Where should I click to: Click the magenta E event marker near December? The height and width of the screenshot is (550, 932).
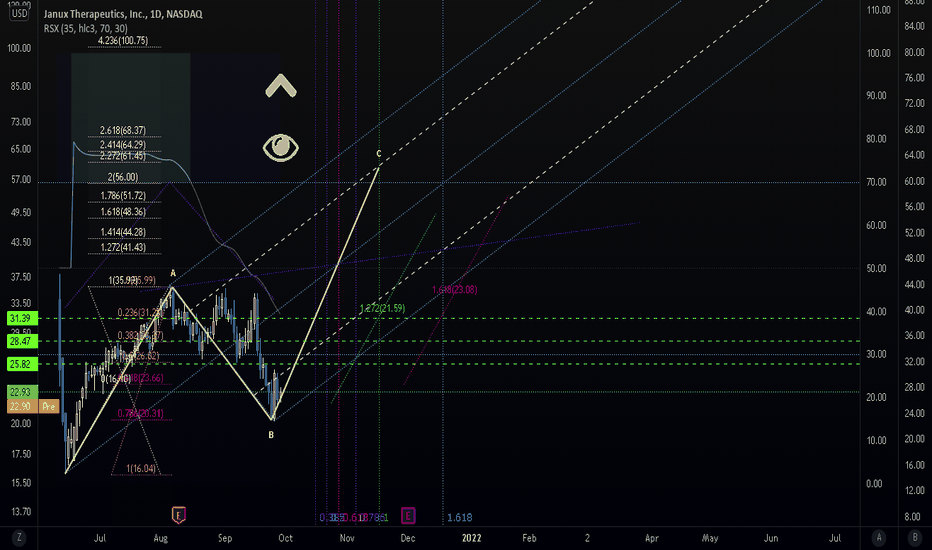click(408, 516)
